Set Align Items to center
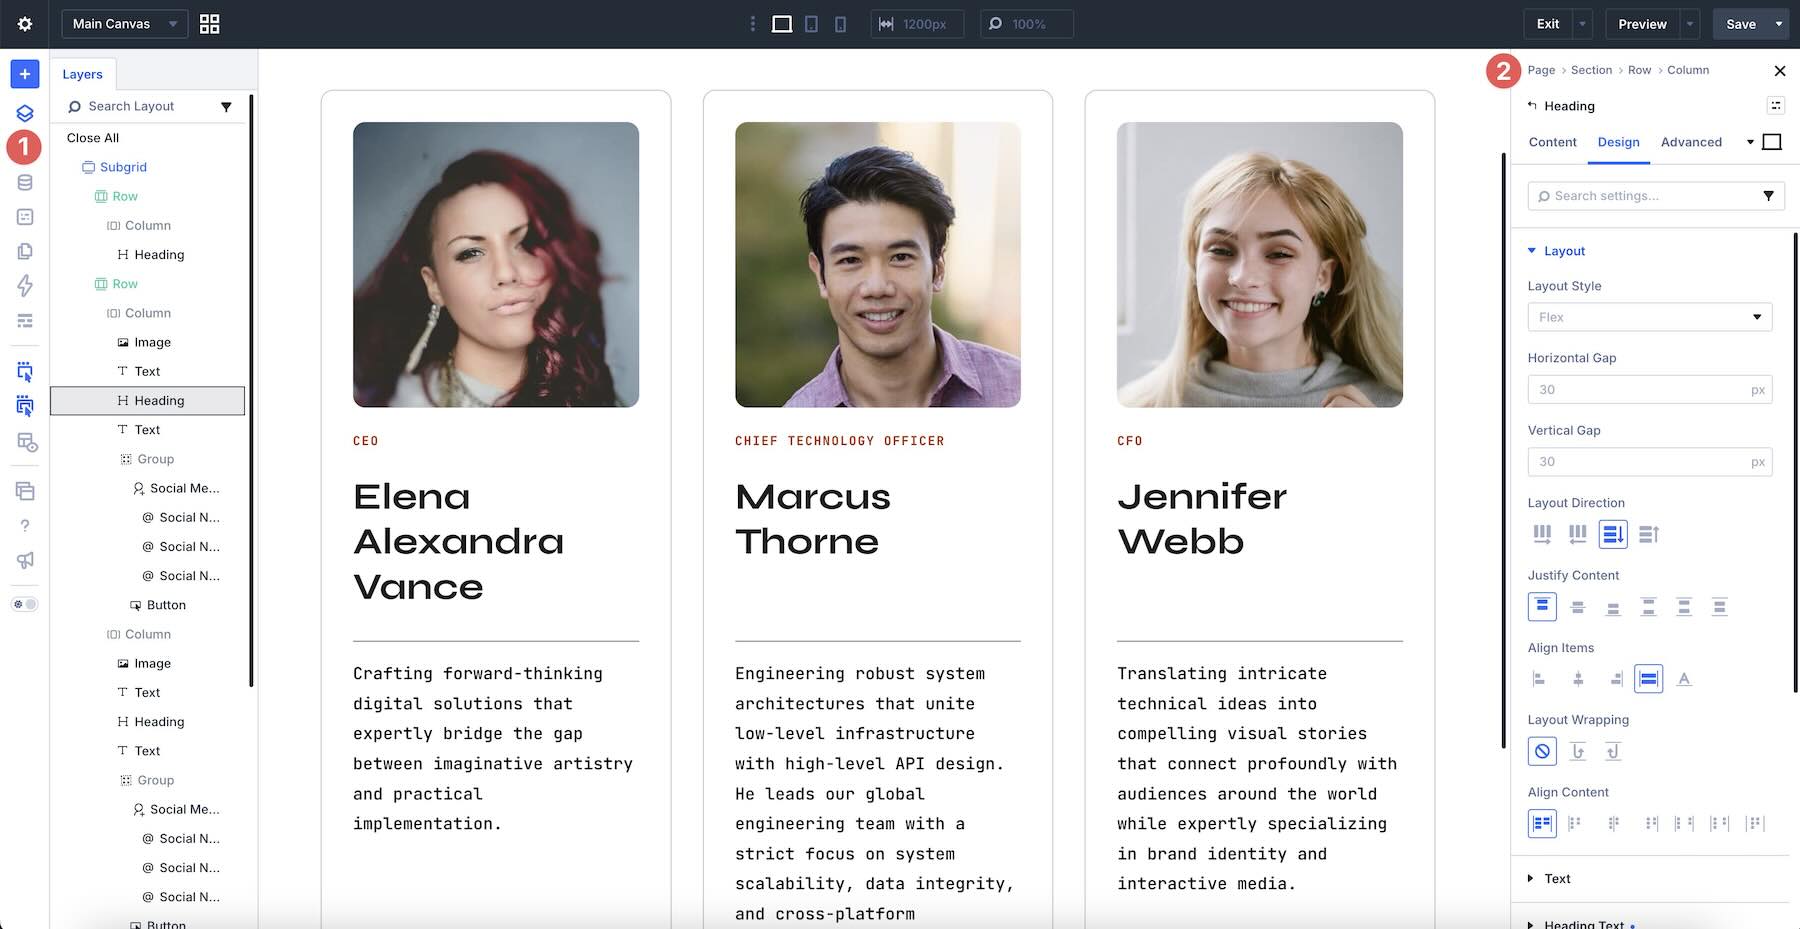The height and width of the screenshot is (929, 1800). coord(1578,679)
